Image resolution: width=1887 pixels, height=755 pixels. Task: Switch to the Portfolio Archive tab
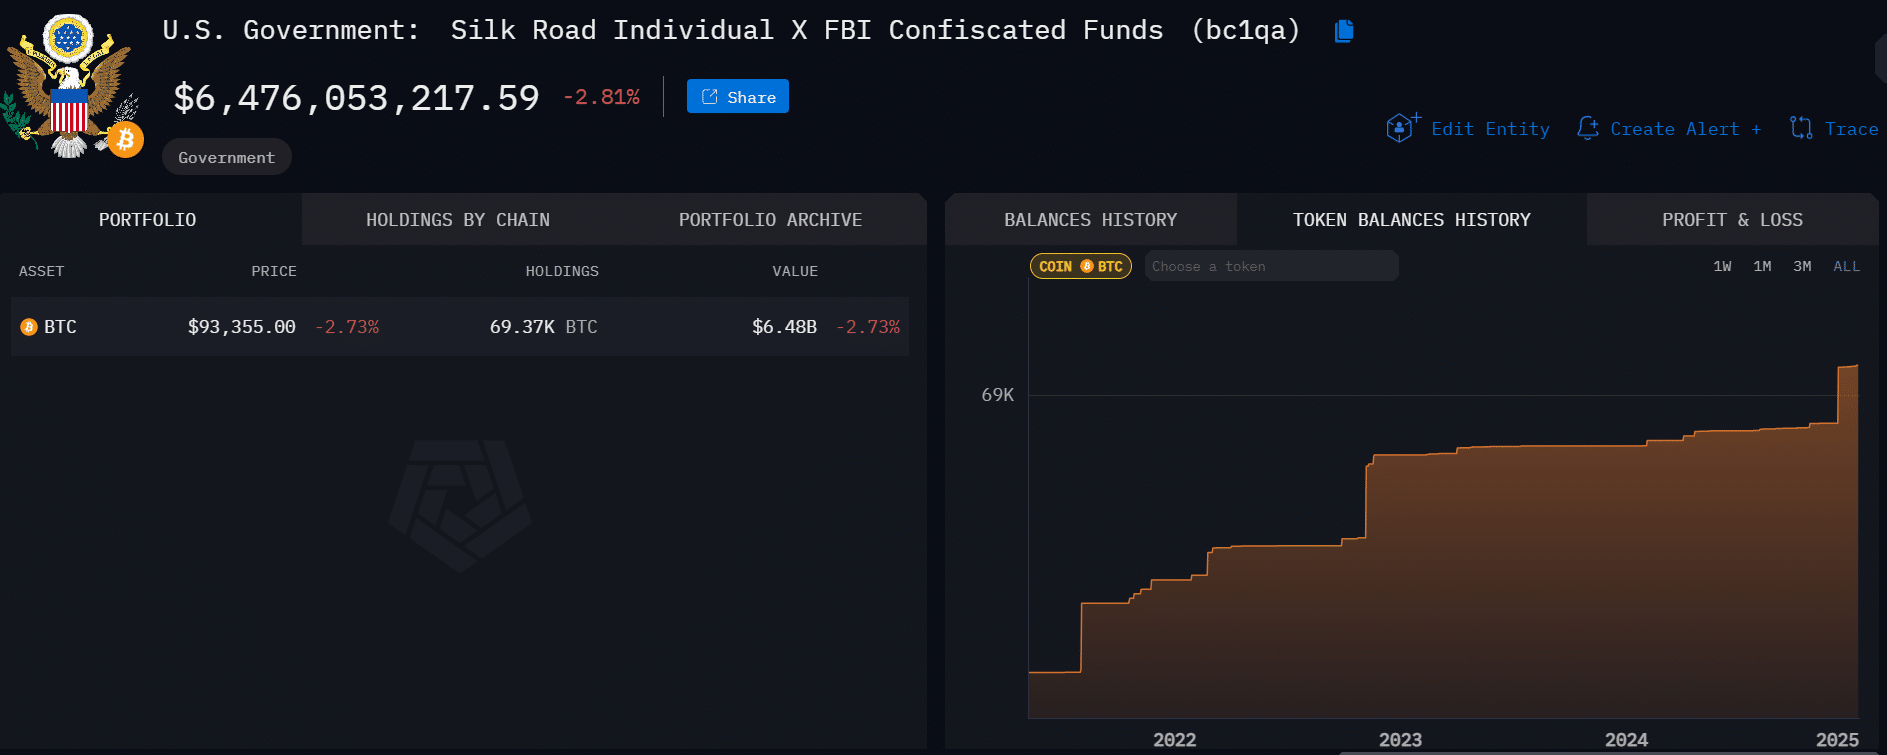(x=770, y=220)
